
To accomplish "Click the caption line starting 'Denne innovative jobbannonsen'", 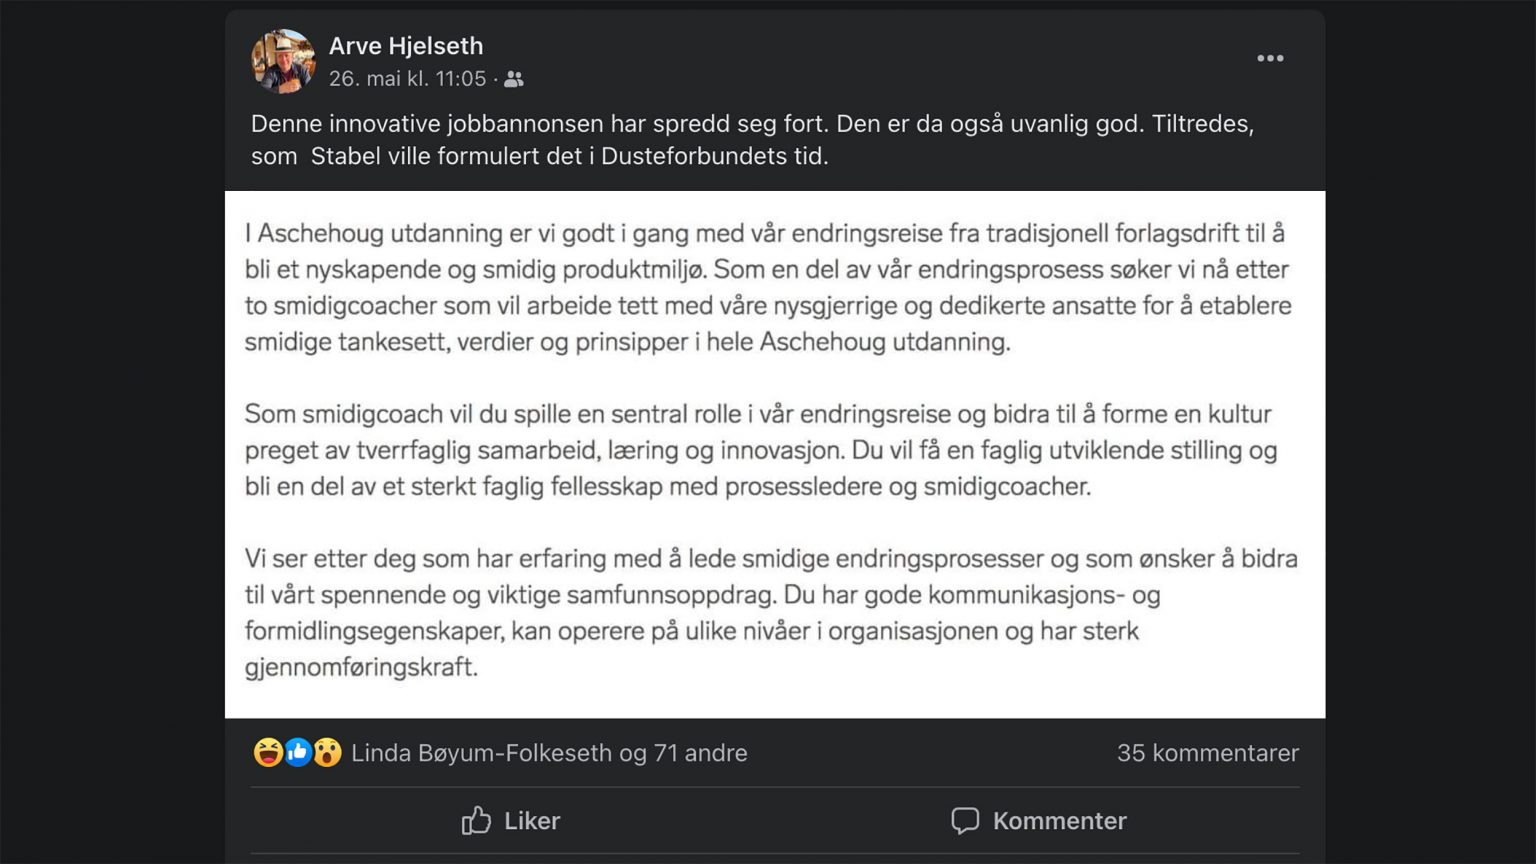I will 751,124.
